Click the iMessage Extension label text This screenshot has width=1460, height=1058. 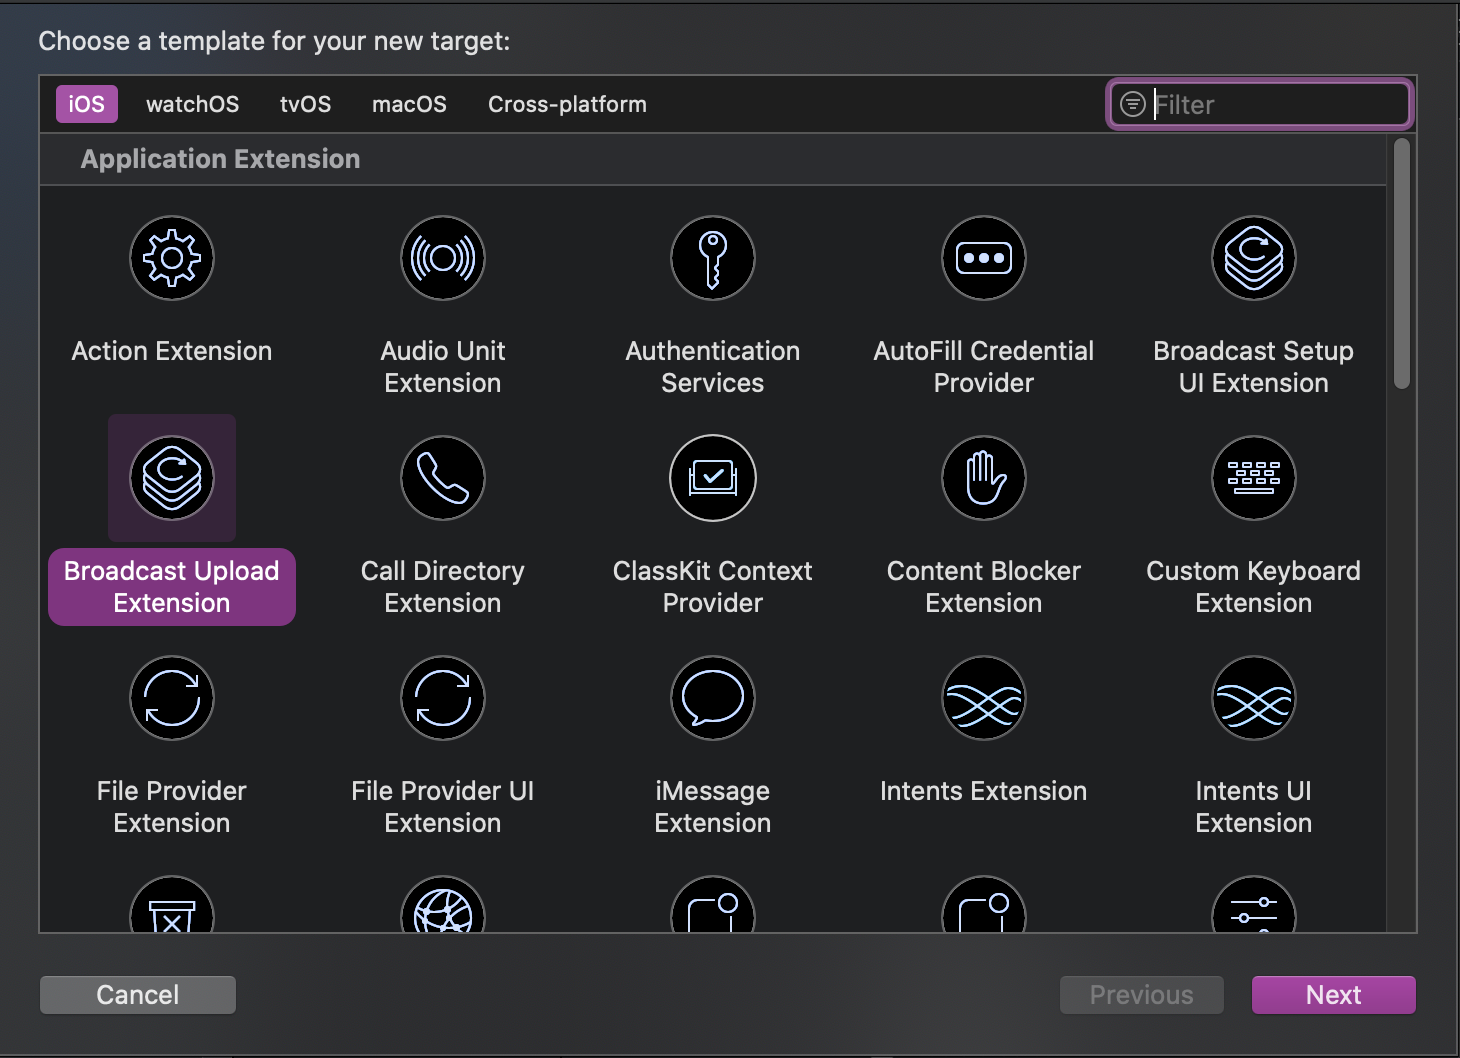pyautogui.click(x=713, y=807)
